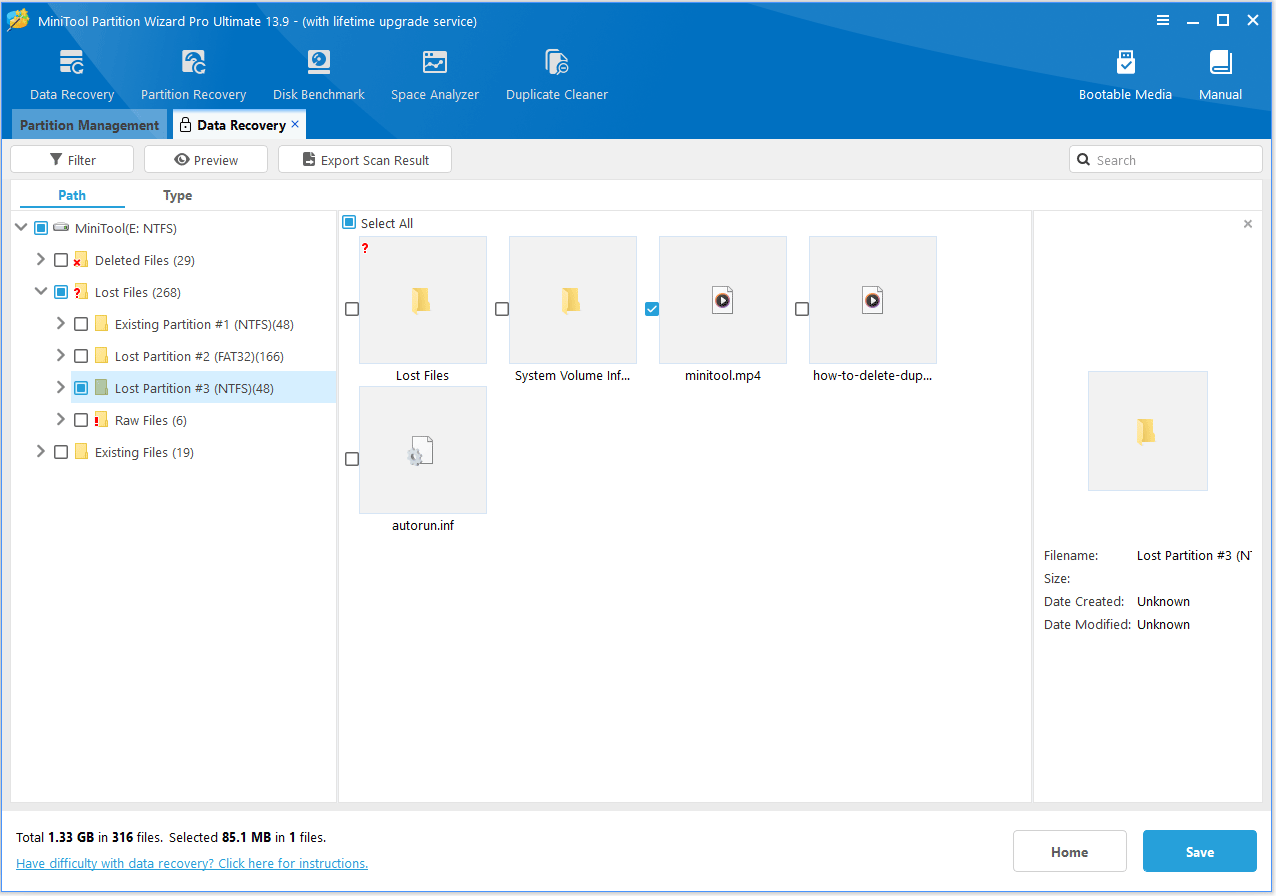Expand the Raw Files (6) node
The width and height of the screenshot is (1276, 896).
point(61,420)
